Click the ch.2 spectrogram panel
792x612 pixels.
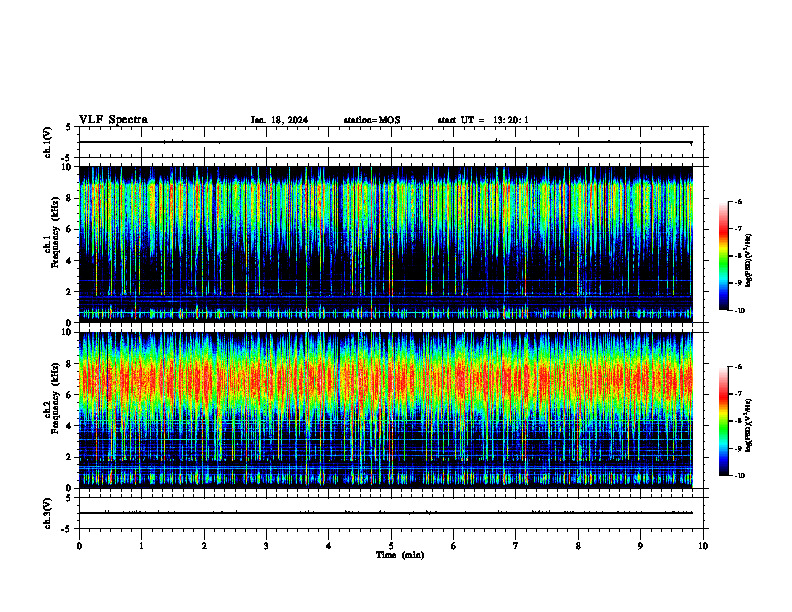pos(385,410)
